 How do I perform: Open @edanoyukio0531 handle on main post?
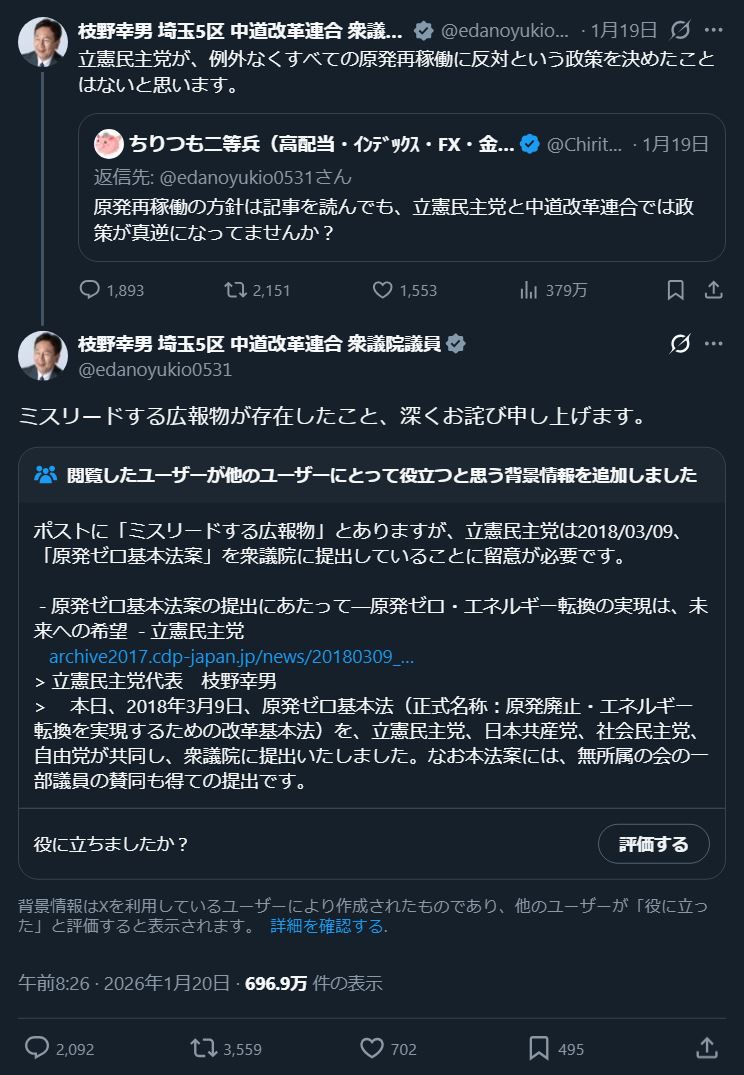(x=155, y=370)
